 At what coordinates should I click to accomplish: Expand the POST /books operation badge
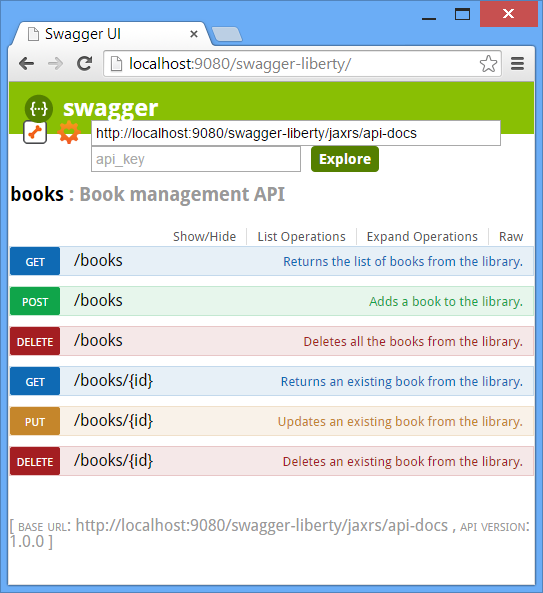coord(35,301)
